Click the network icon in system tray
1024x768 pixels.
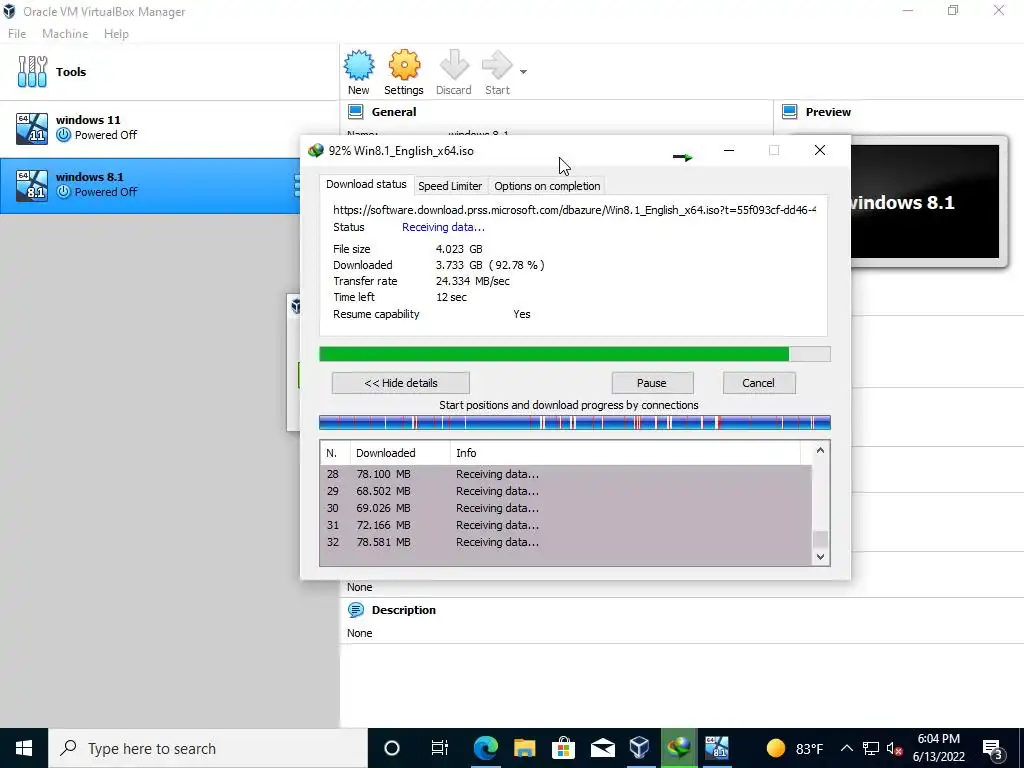tap(871, 748)
